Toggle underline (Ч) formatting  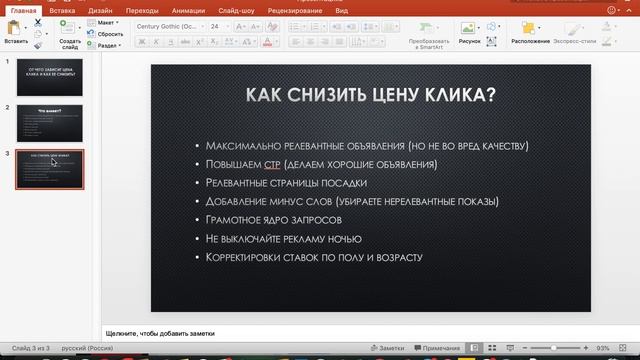click(171, 42)
